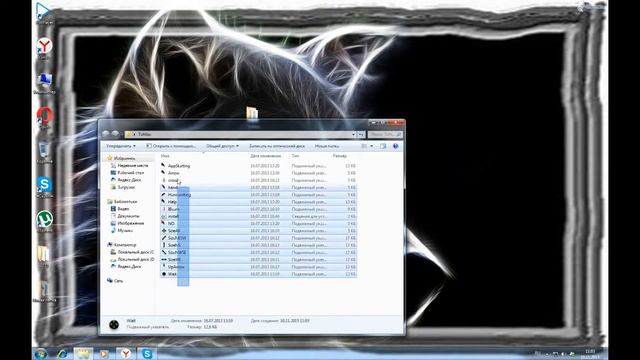Select the Computer desktop icon

[x=44, y=81]
